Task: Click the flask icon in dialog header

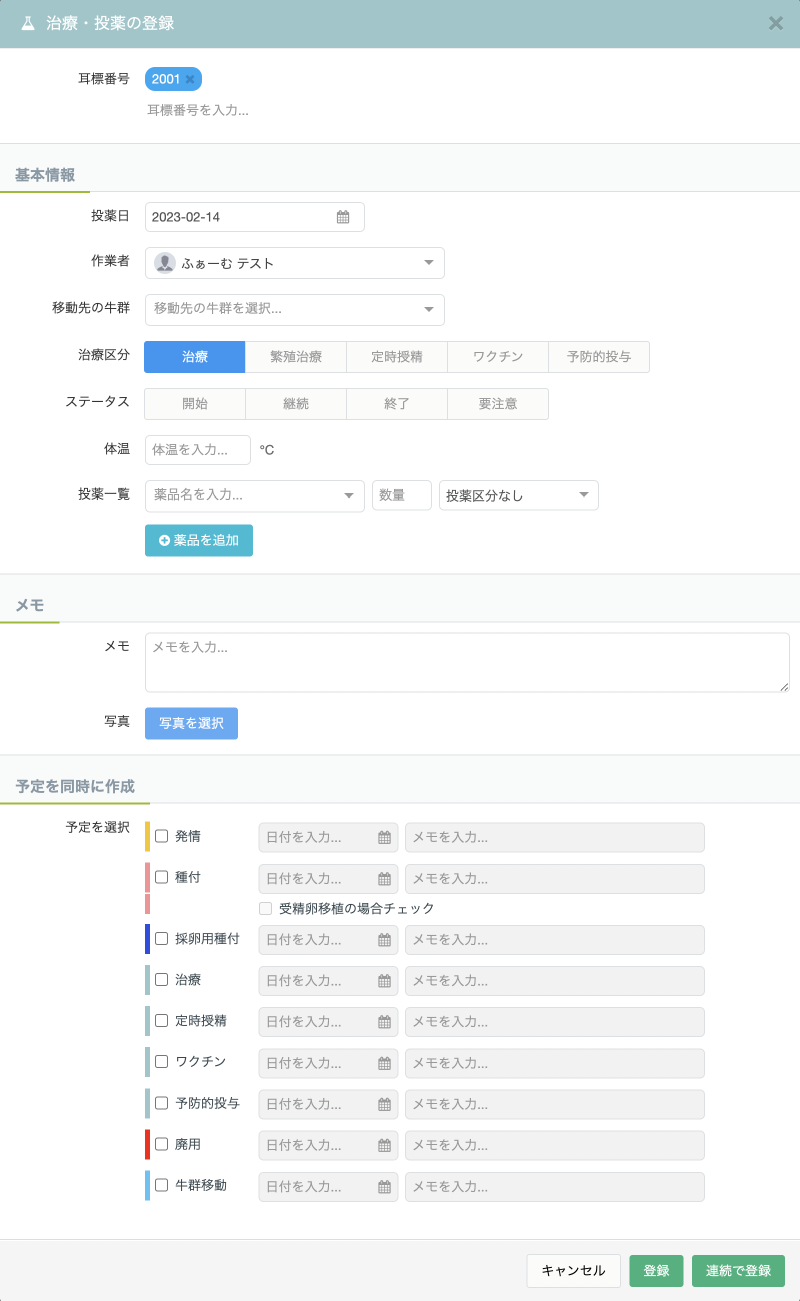Action: click(28, 23)
